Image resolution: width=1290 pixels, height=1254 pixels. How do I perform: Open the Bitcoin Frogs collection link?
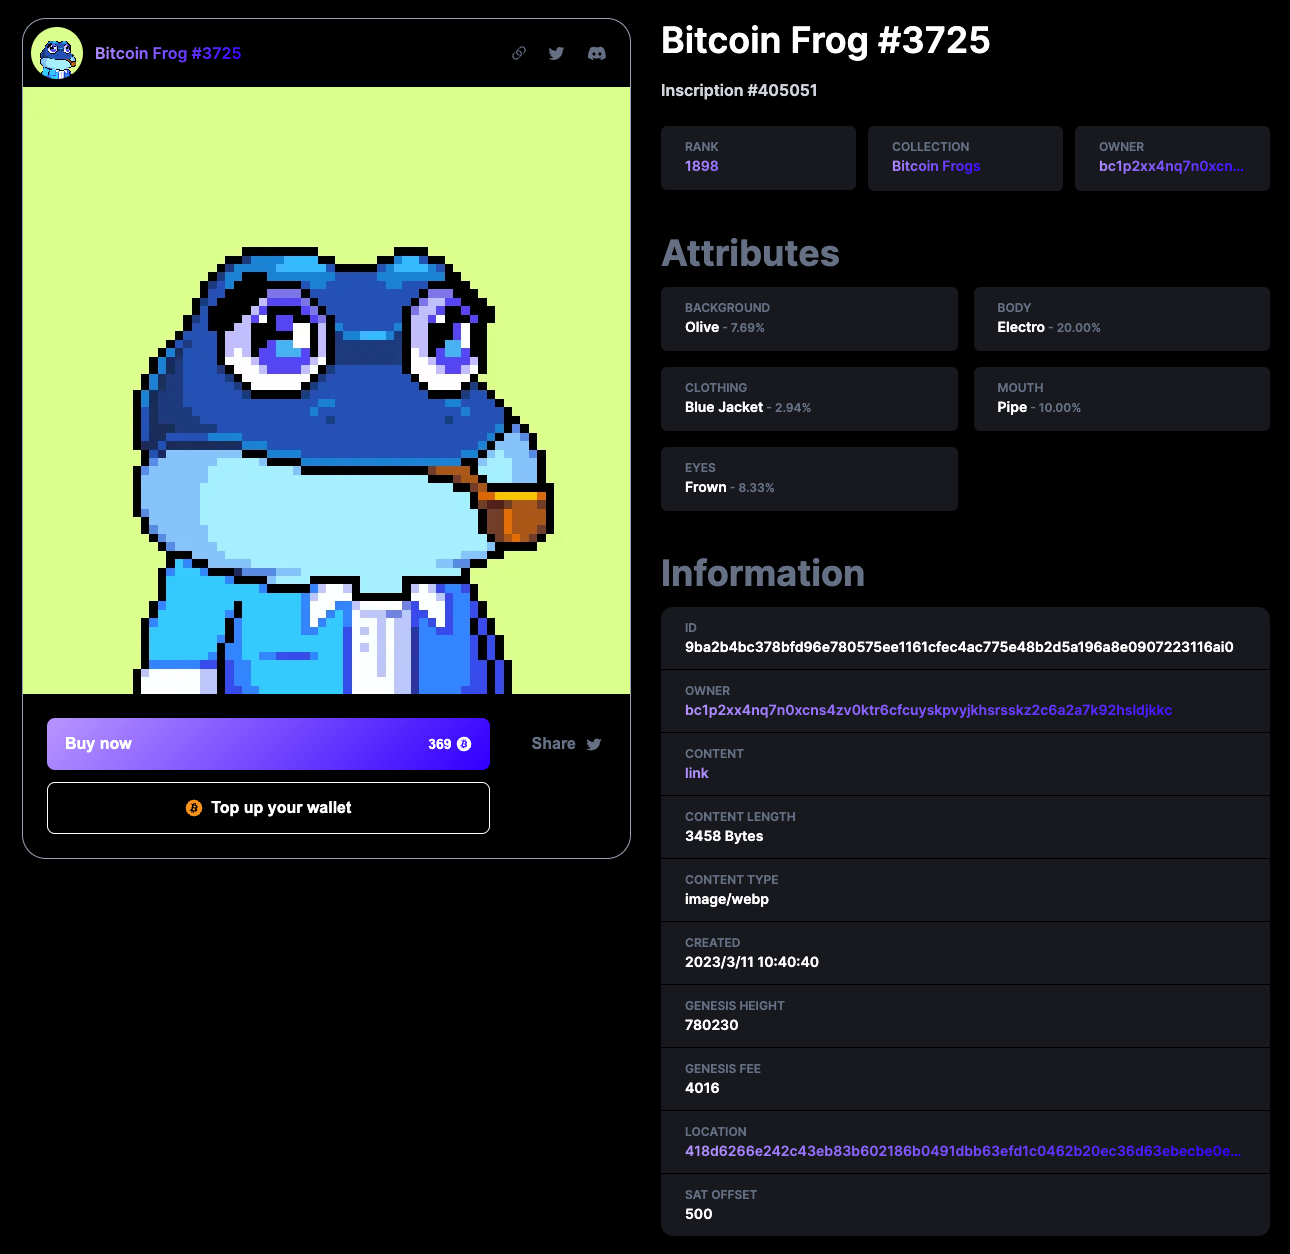pyautogui.click(x=936, y=166)
